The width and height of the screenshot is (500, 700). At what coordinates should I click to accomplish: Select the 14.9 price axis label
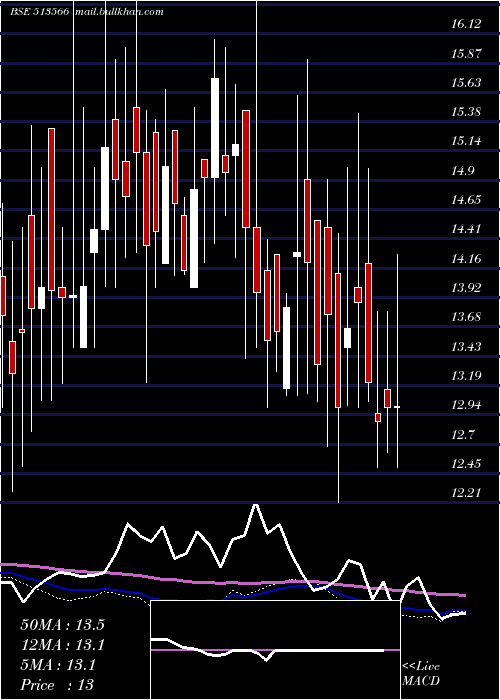(x=463, y=171)
